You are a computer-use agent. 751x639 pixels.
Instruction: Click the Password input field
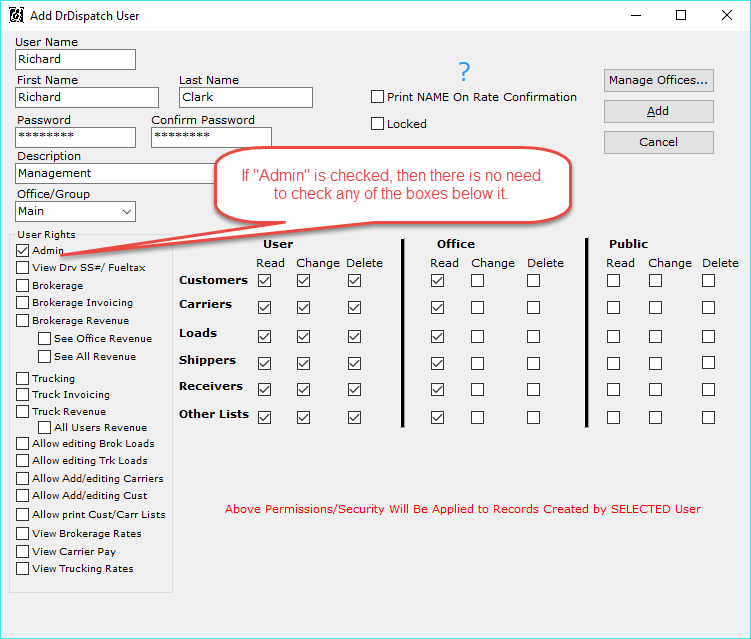pos(75,137)
